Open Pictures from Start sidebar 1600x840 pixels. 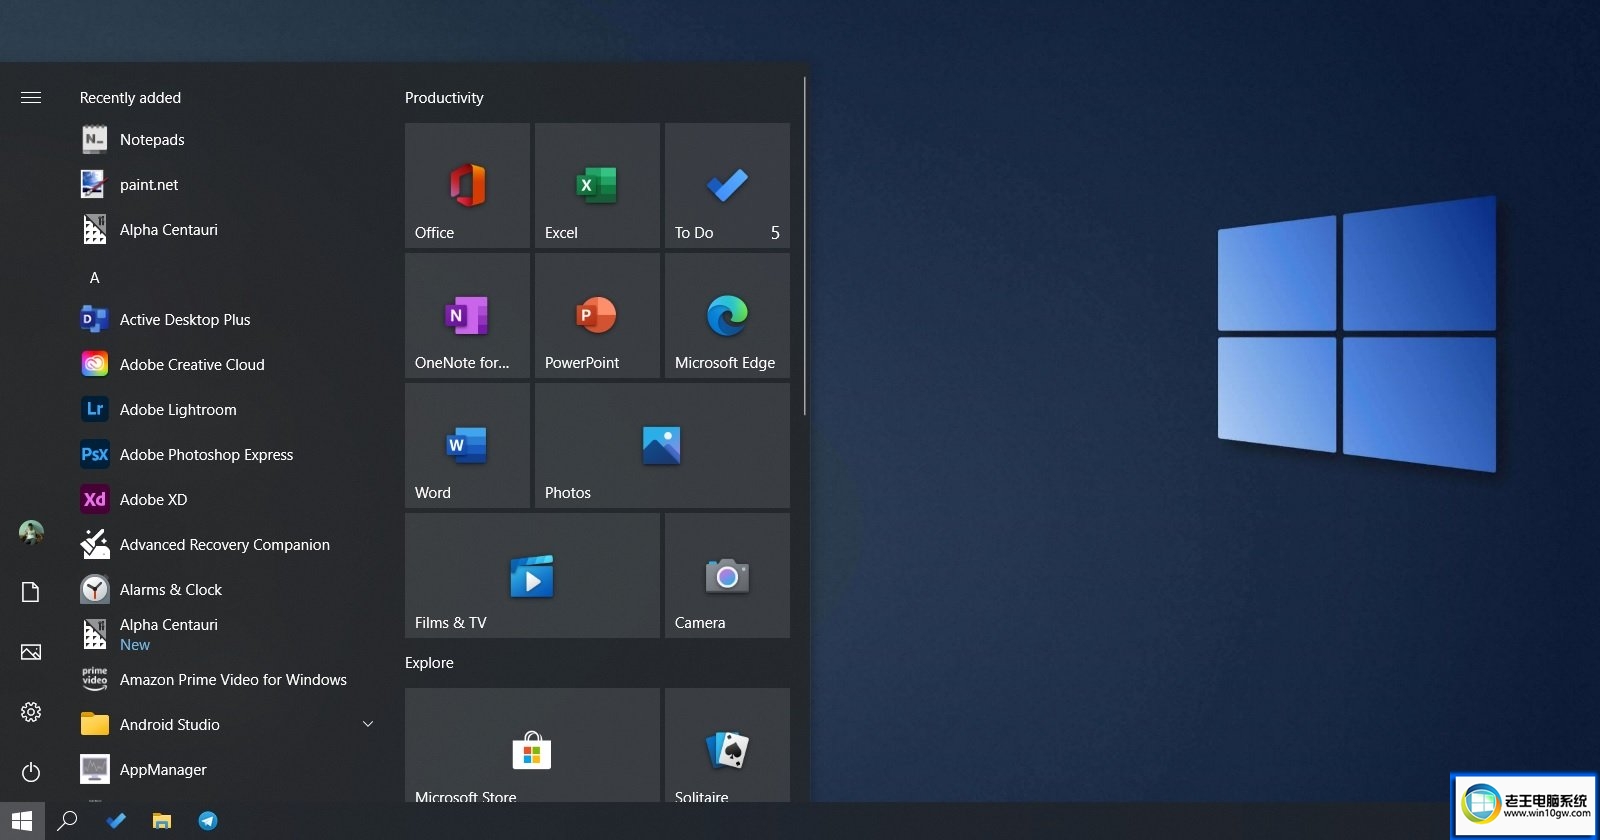[31, 652]
